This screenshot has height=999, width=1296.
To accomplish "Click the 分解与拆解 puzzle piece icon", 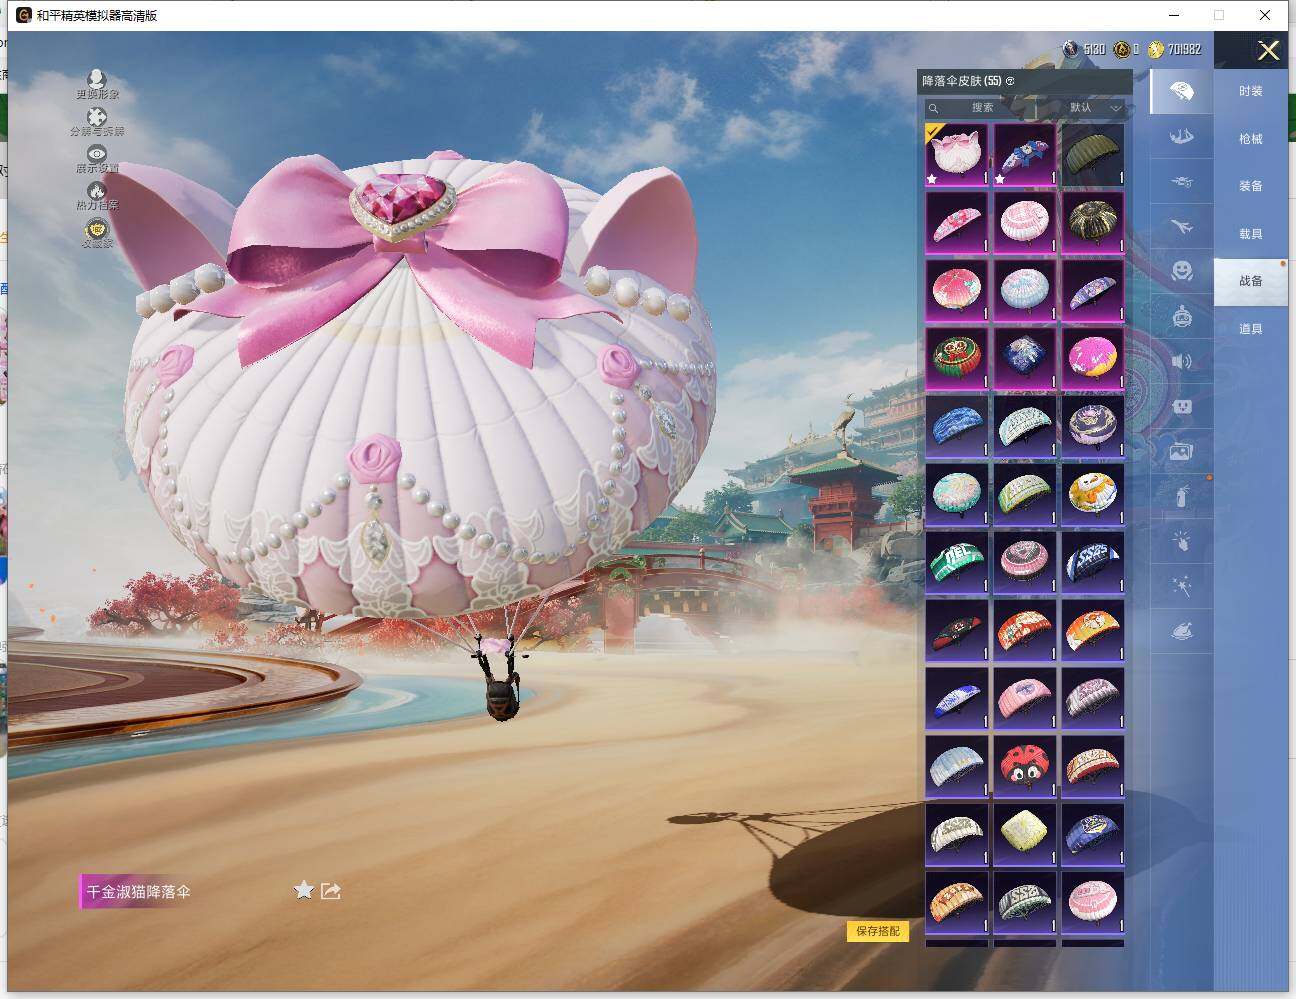I will coord(96,119).
